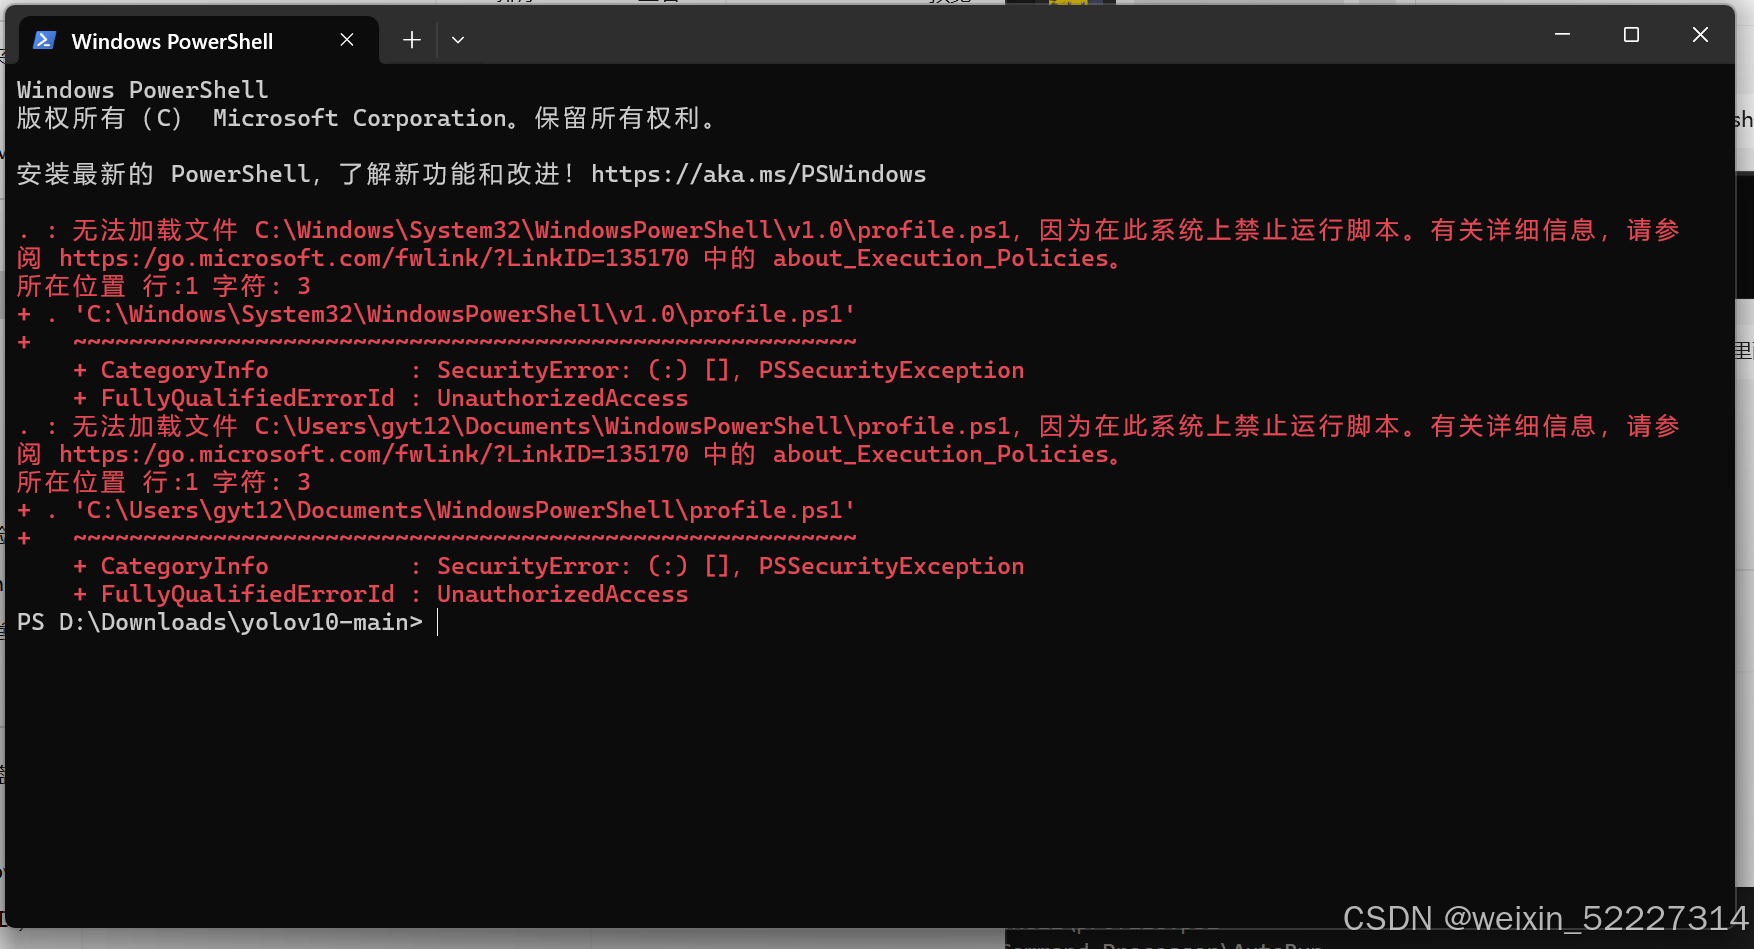Click the empty title bar area of the terminal

pyautogui.click(x=1000, y=35)
